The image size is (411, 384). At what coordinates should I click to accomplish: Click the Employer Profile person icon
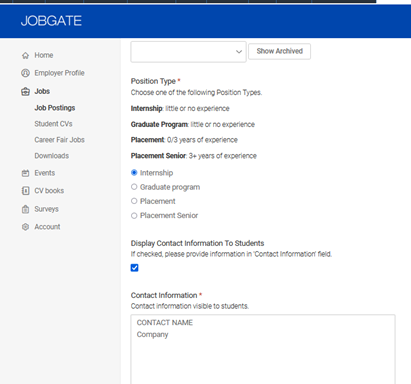click(25, 73)
